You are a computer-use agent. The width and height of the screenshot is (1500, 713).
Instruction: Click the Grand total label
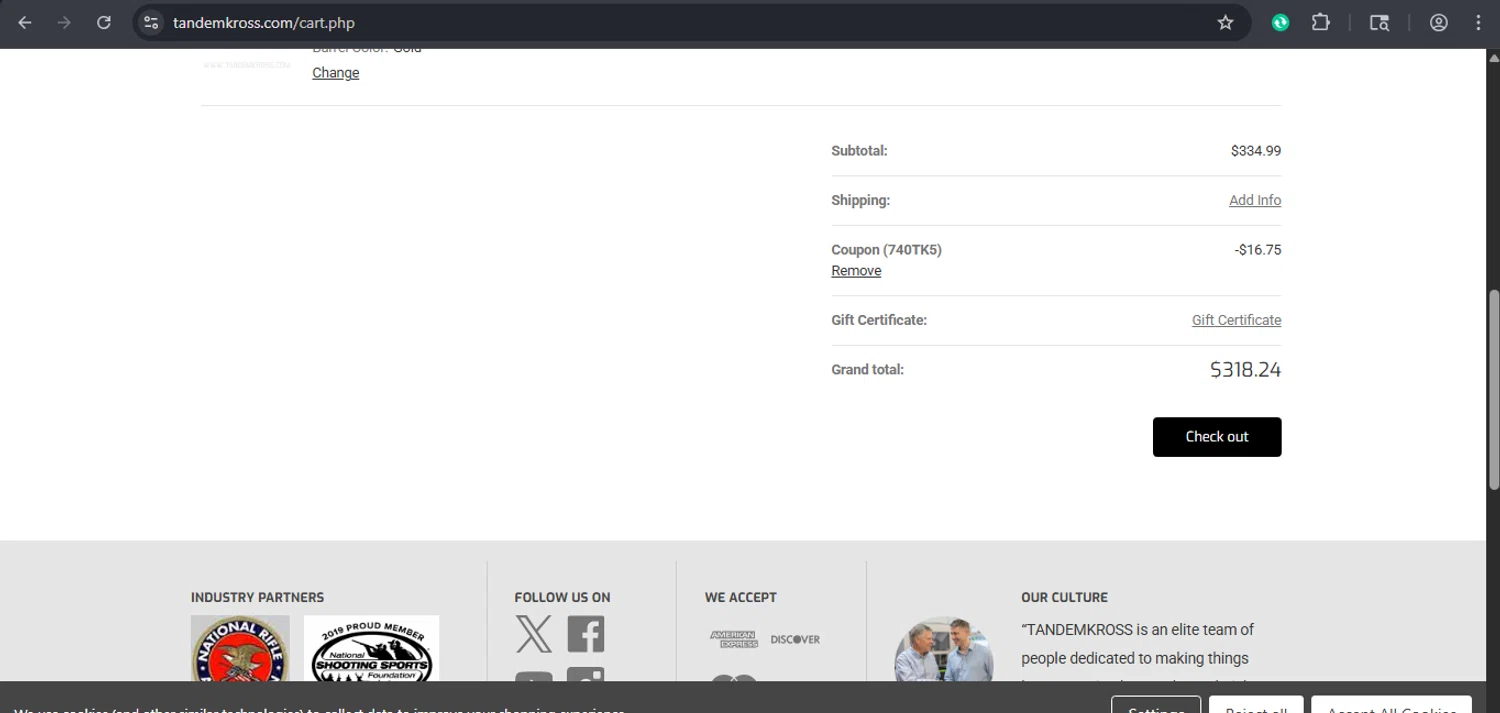[867, 370]
